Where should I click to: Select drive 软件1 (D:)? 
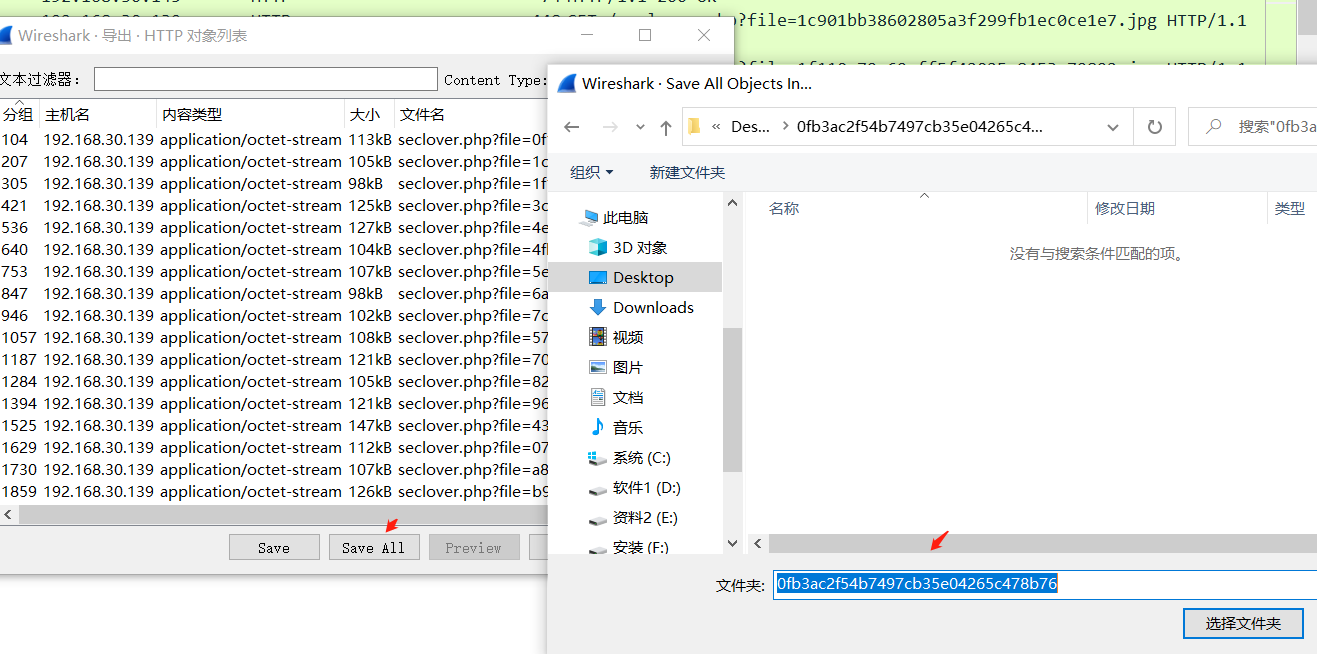(647, 487)
